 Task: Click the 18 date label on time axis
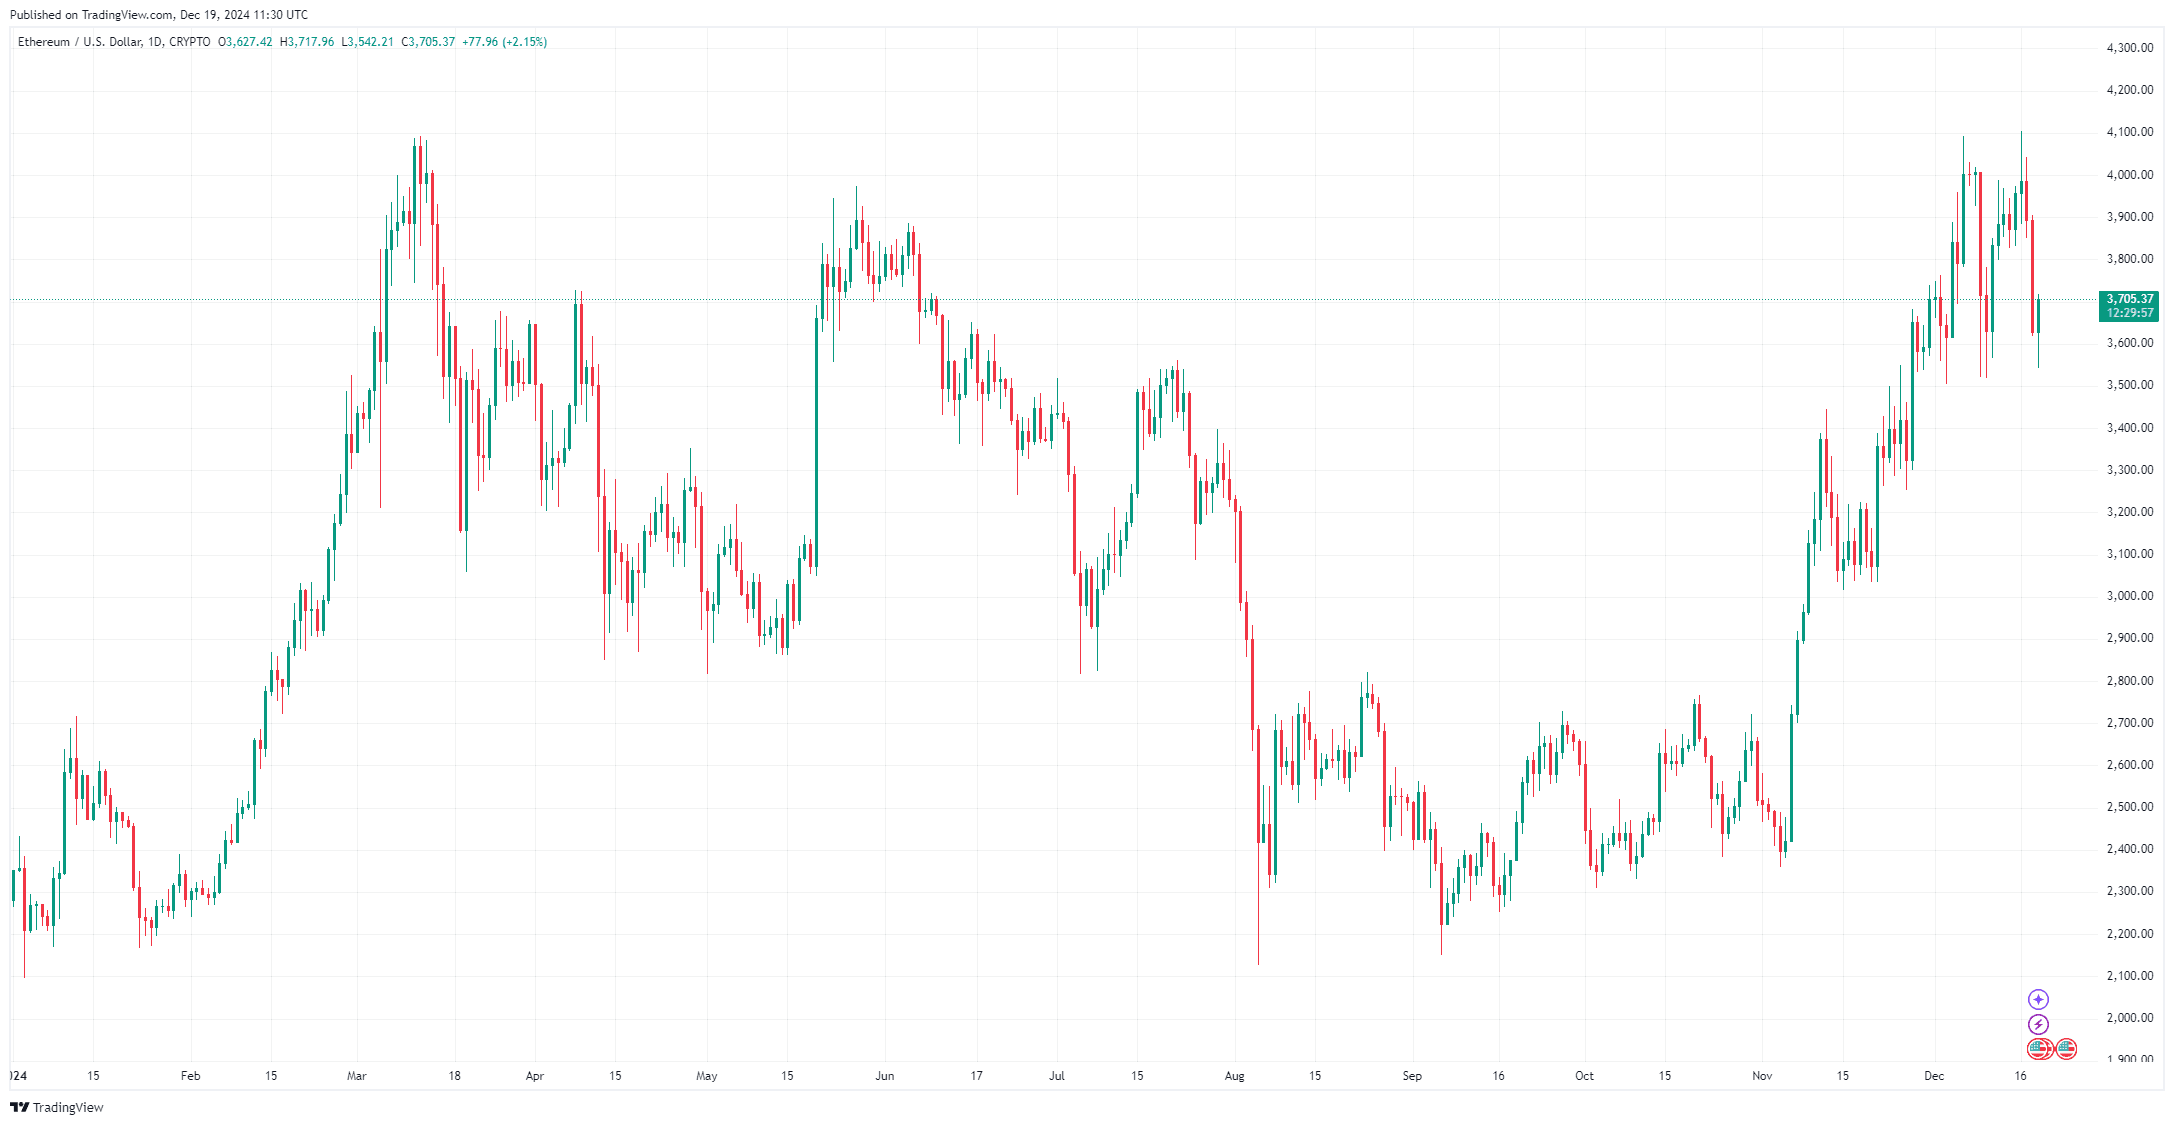pos(454,1076)
